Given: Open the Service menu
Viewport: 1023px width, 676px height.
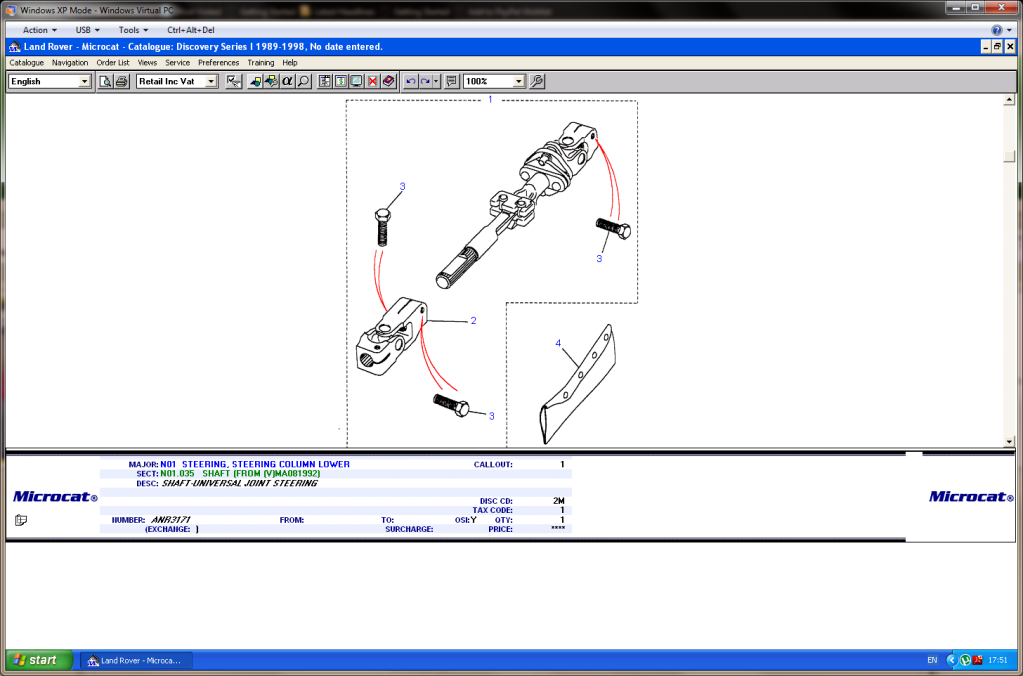Looking at the screenshot, I should tap(177, 63).
